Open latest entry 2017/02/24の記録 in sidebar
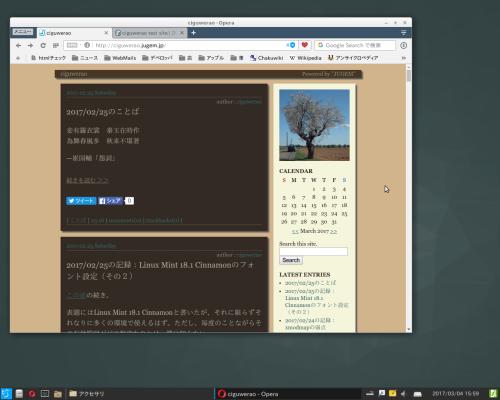 pyautogui.click(x=310, y=324)
